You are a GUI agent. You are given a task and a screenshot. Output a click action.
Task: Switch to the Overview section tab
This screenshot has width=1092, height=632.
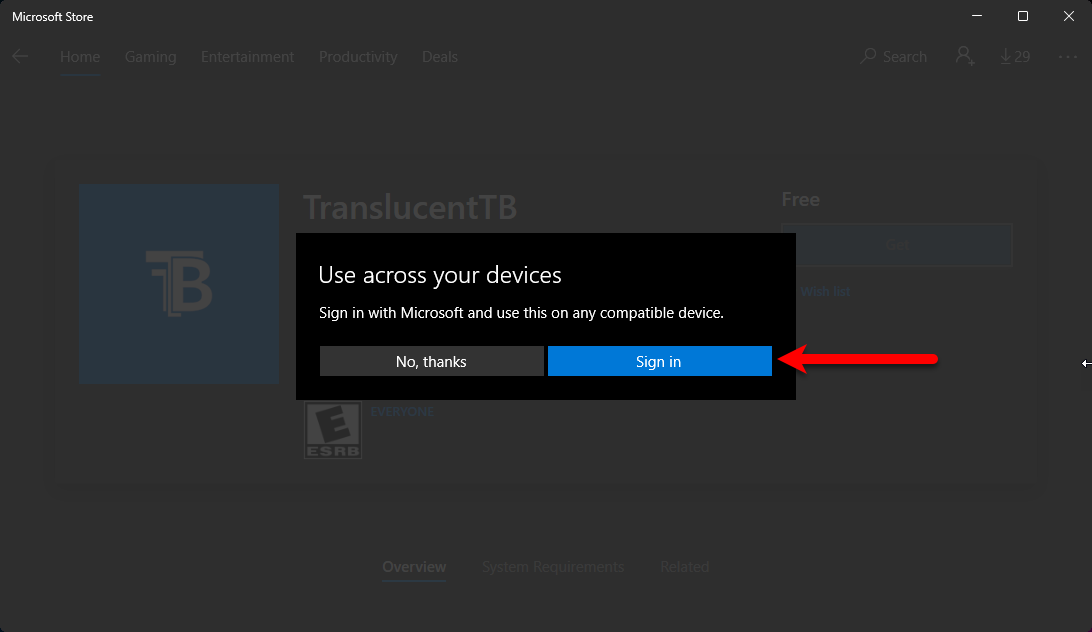tap(414, 567)
